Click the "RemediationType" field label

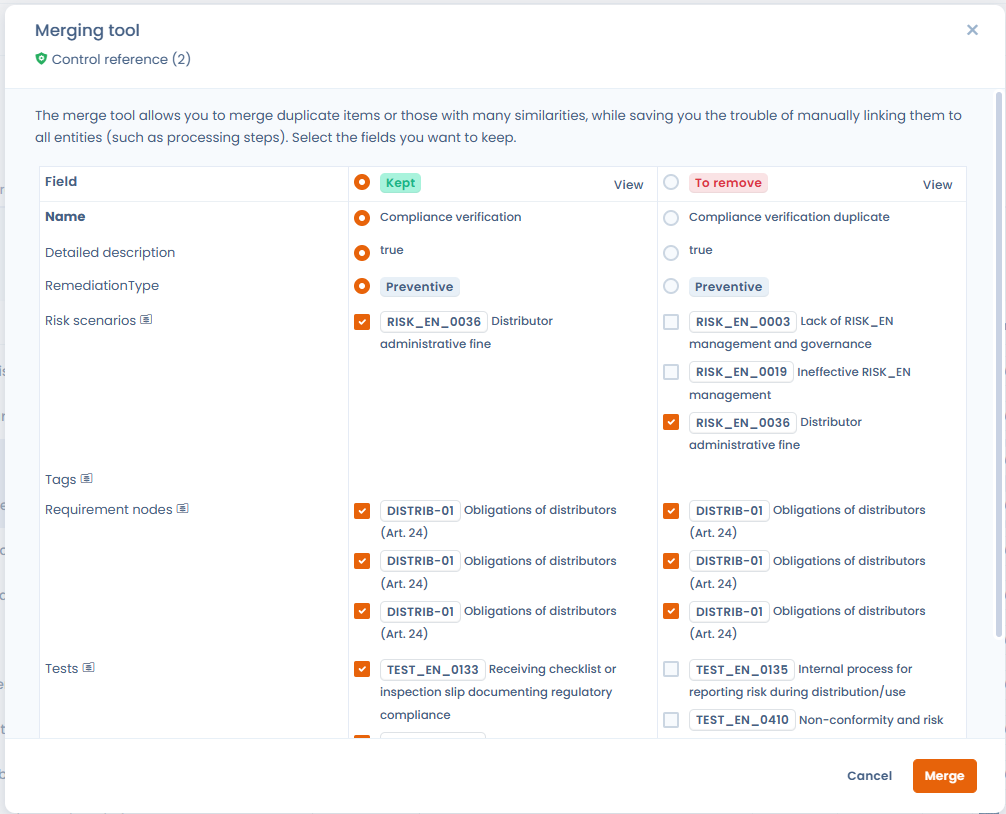[x=102, y=285]
